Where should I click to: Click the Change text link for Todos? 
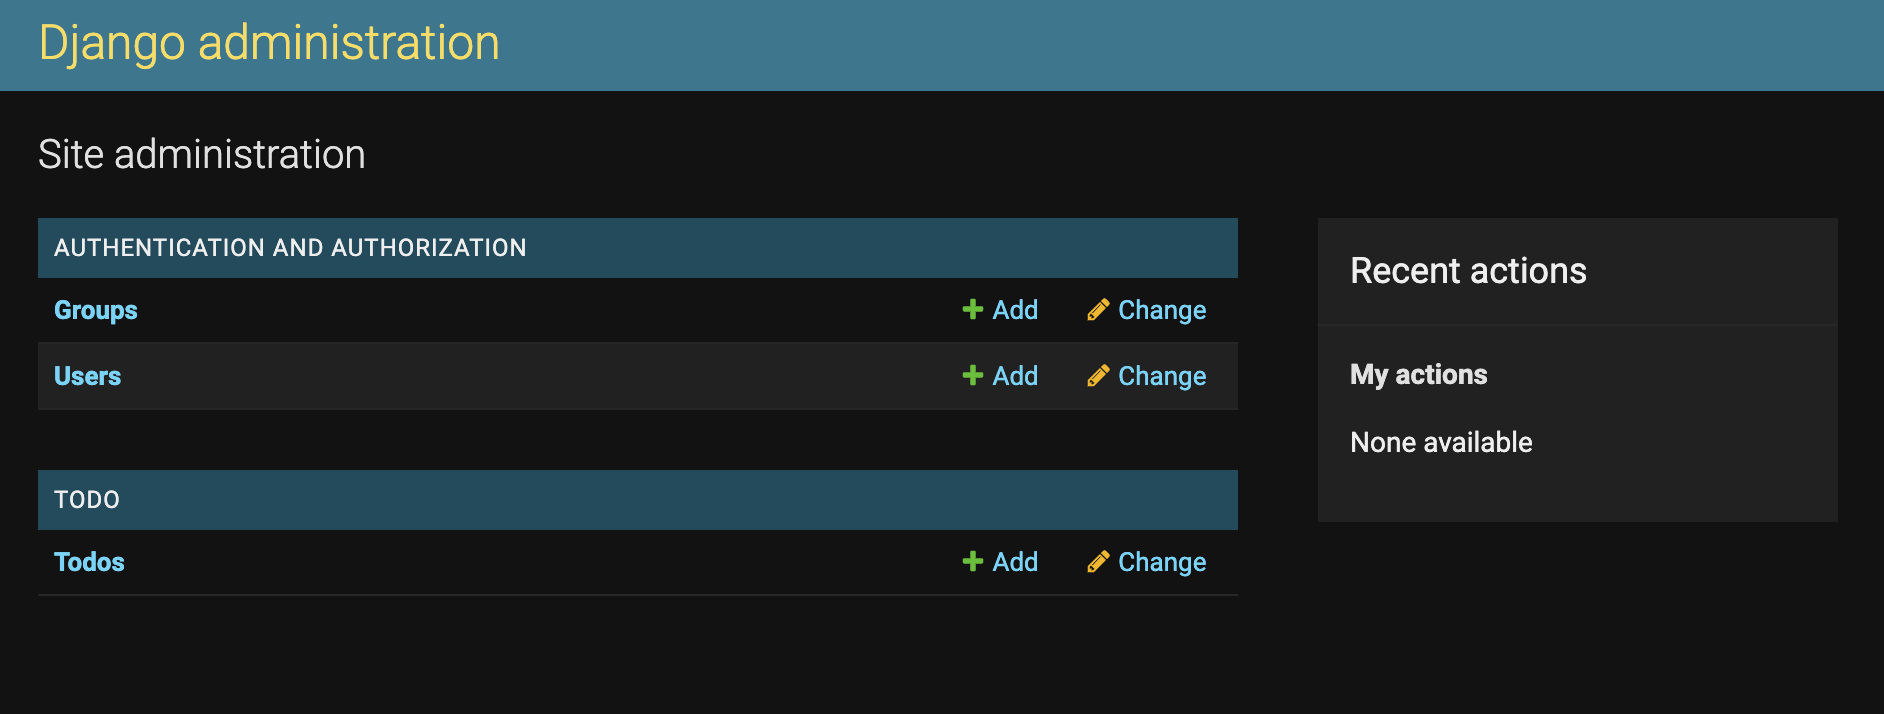click(x=1162, y=562)
